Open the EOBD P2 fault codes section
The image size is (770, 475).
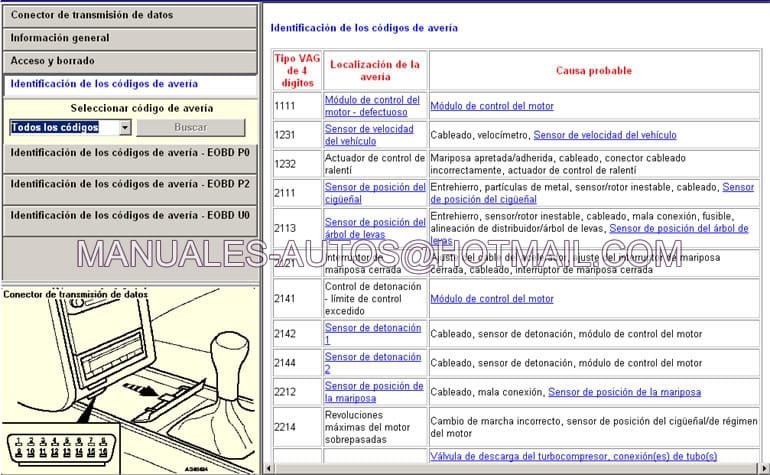(x=130, y=190)
